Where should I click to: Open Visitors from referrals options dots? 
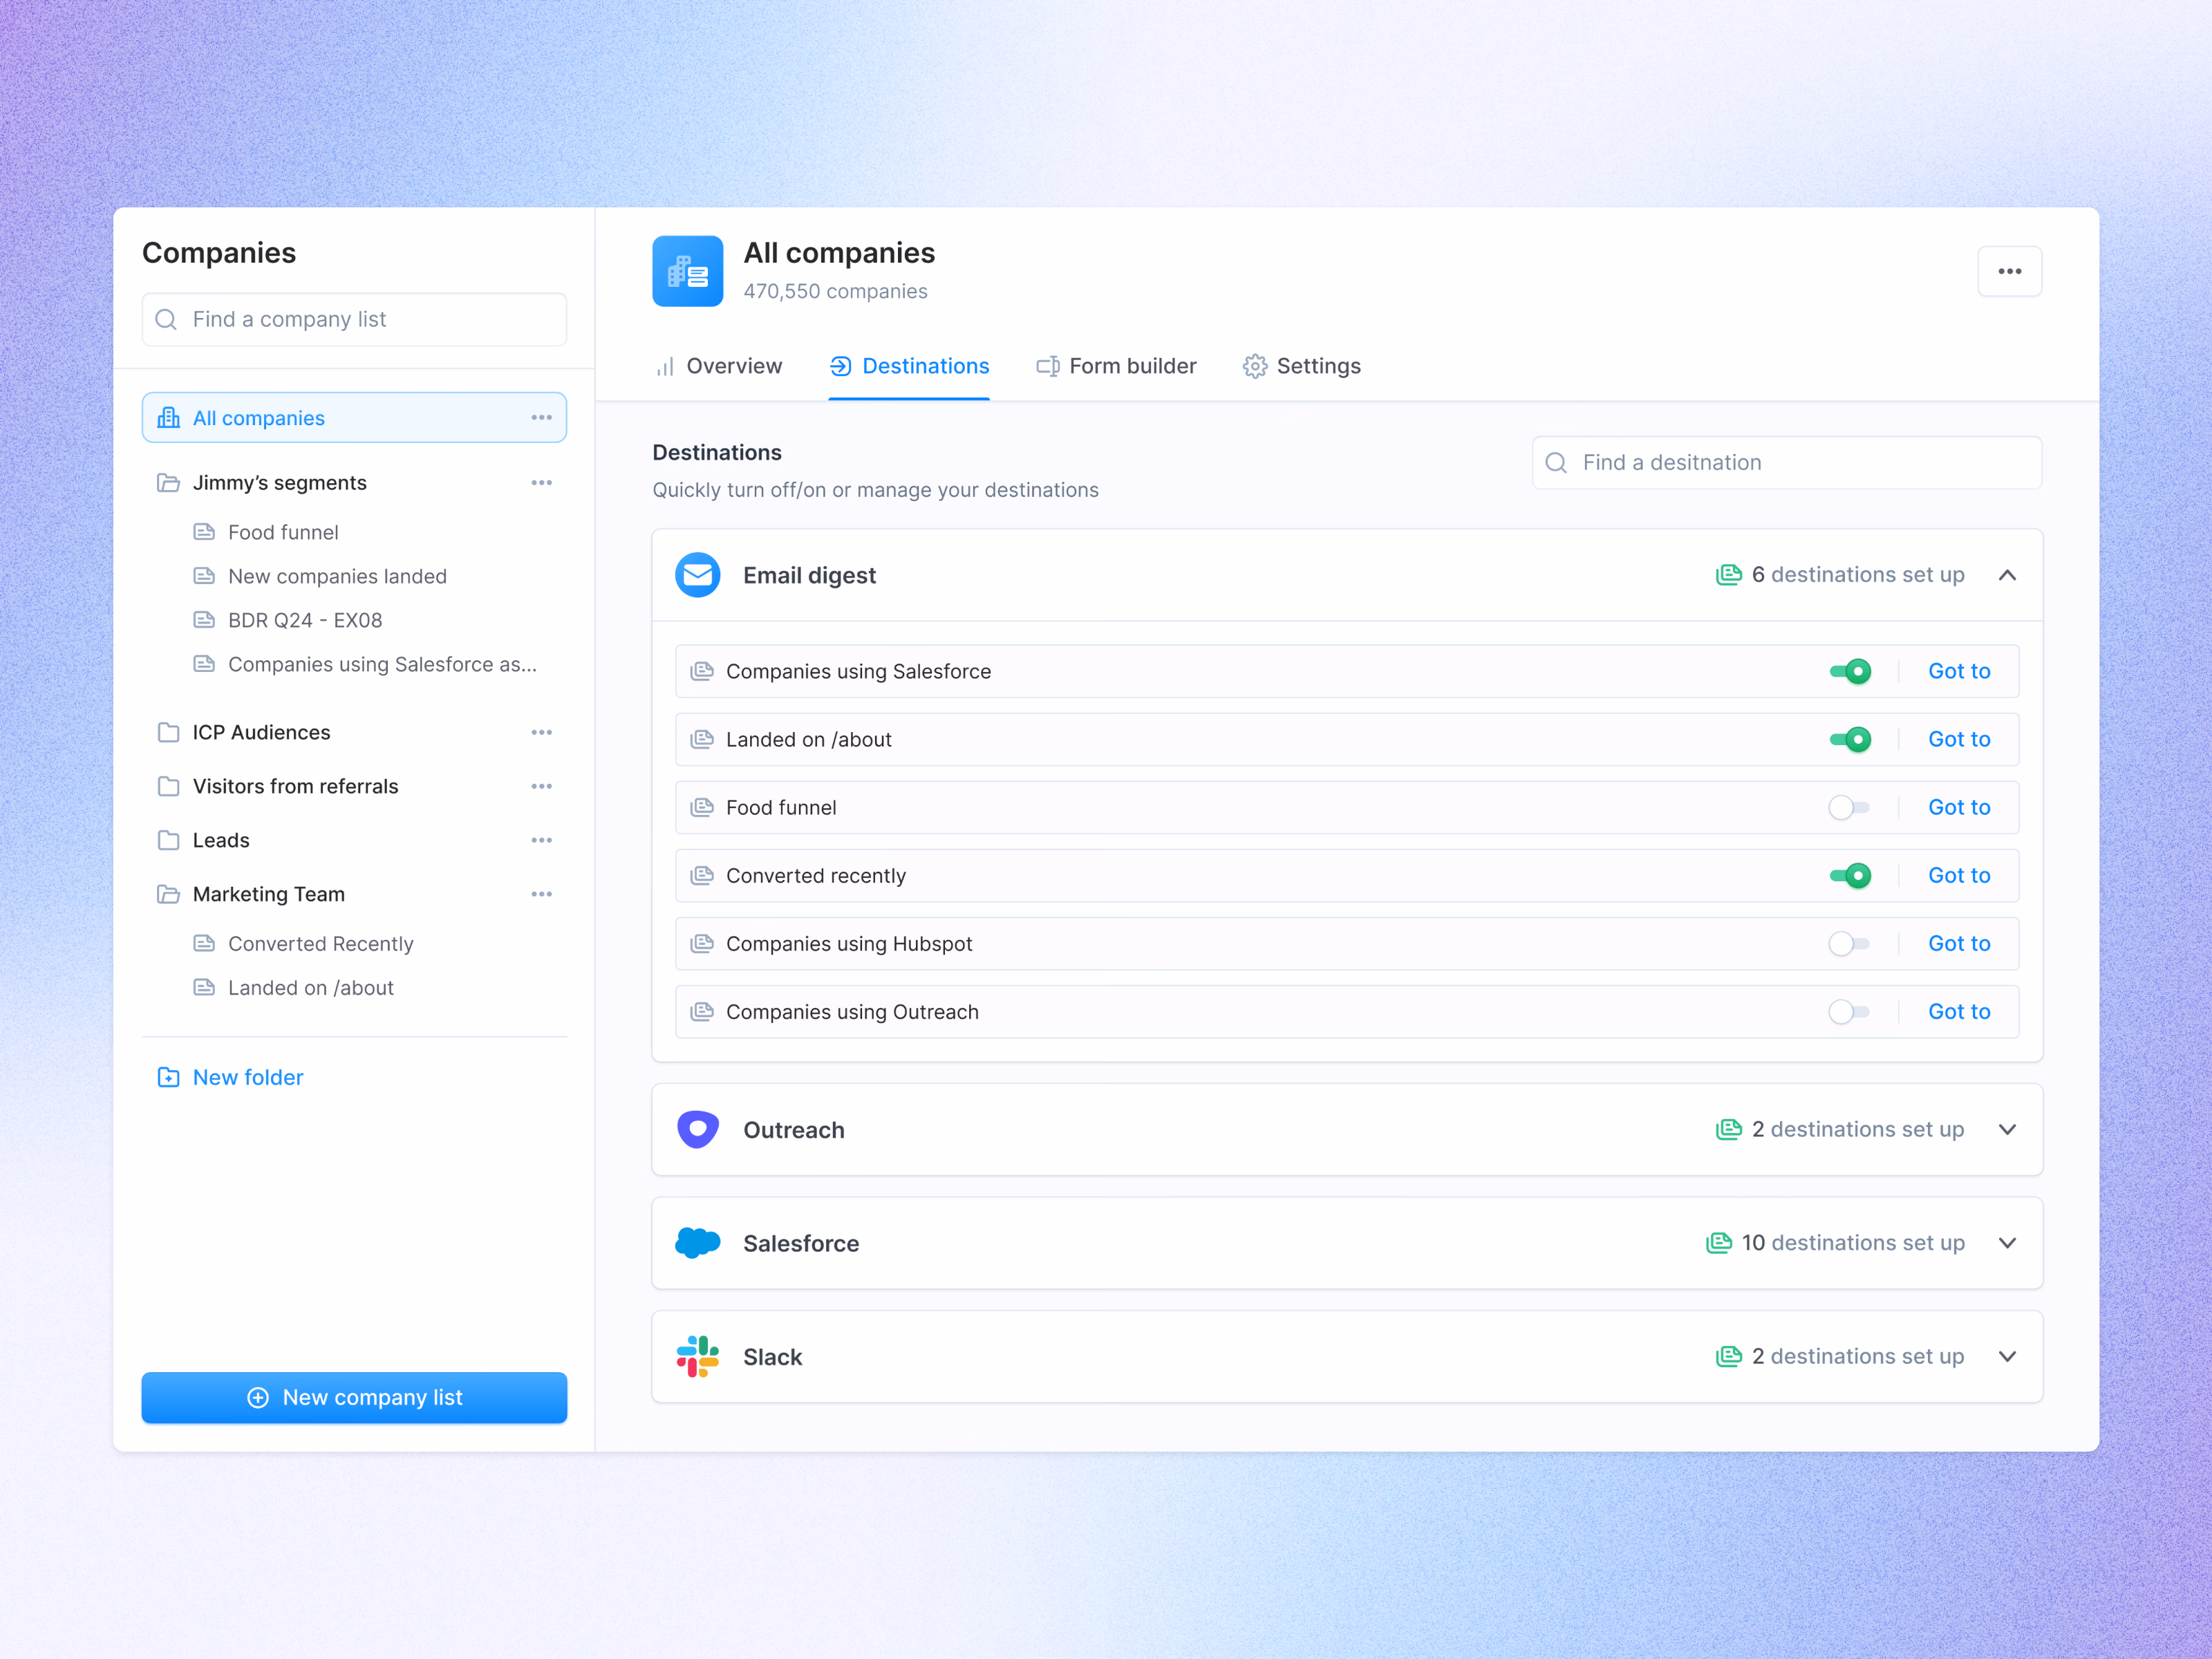542,787
